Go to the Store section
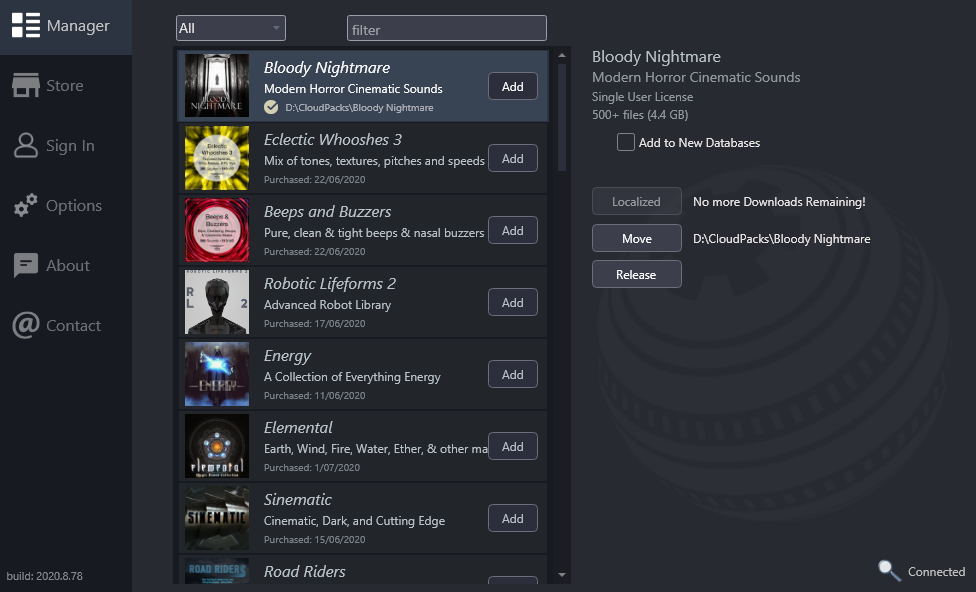This screenshot has height=592, width=976. [66, 85]
